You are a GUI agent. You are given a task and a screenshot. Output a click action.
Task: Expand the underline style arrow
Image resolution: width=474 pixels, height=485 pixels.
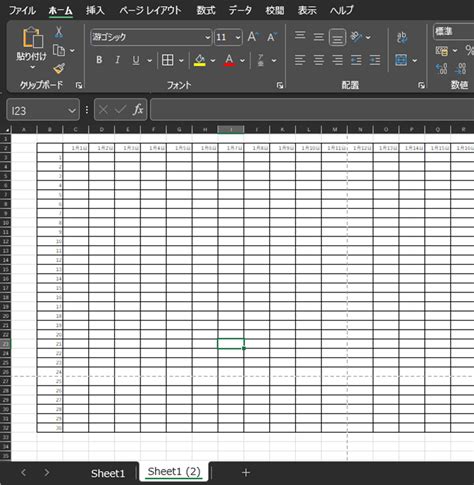[149, 61]
